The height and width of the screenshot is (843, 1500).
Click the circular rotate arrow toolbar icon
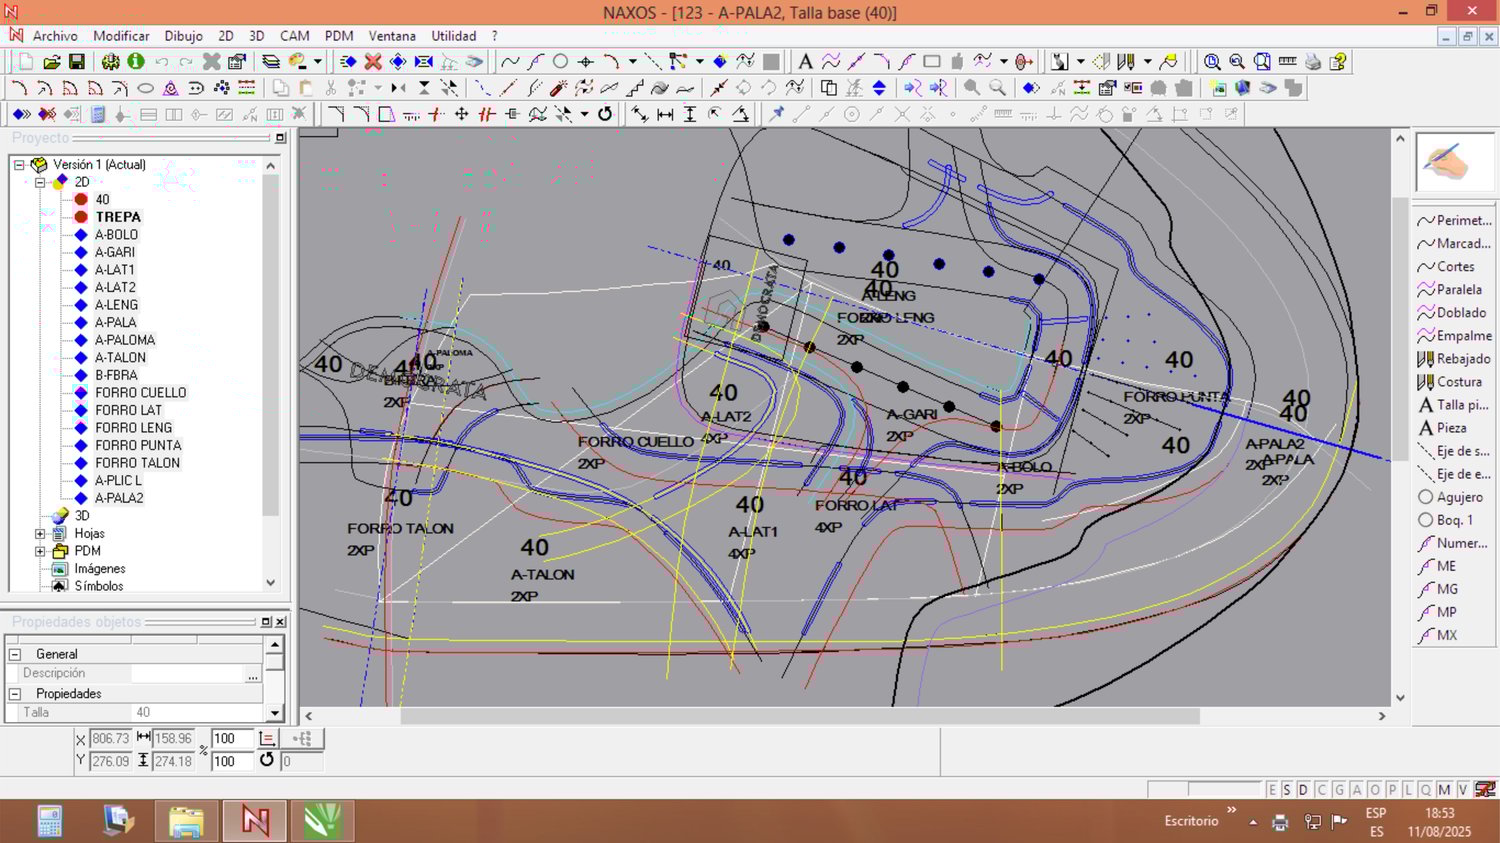click(x=605, y=114)
